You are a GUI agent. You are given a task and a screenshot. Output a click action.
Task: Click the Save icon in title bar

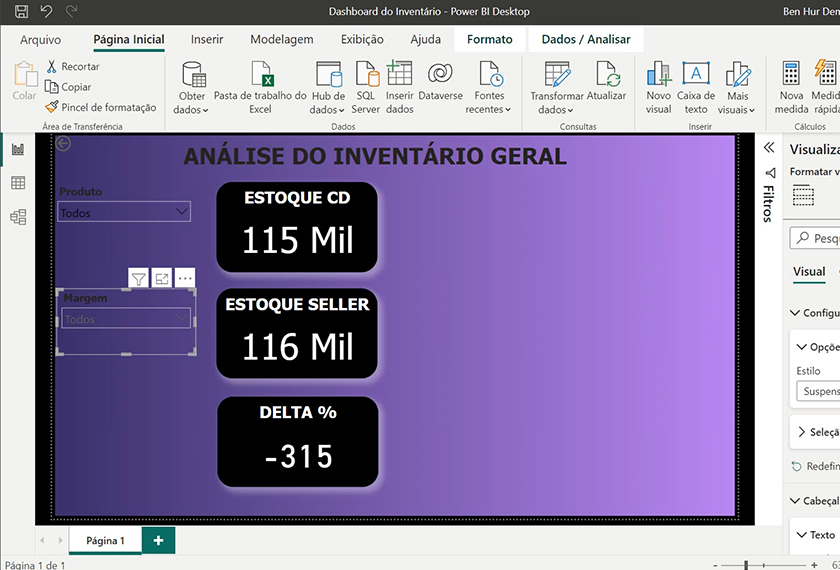21,12
